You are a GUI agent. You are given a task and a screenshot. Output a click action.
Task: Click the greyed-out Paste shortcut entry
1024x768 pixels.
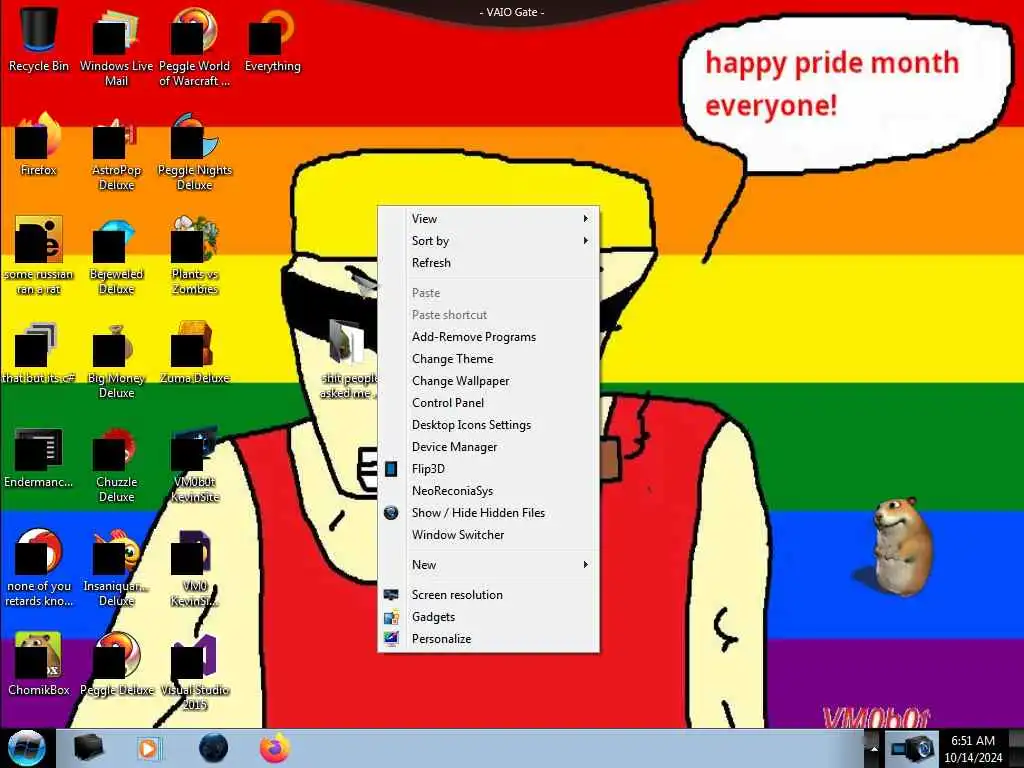coord(488,315)
